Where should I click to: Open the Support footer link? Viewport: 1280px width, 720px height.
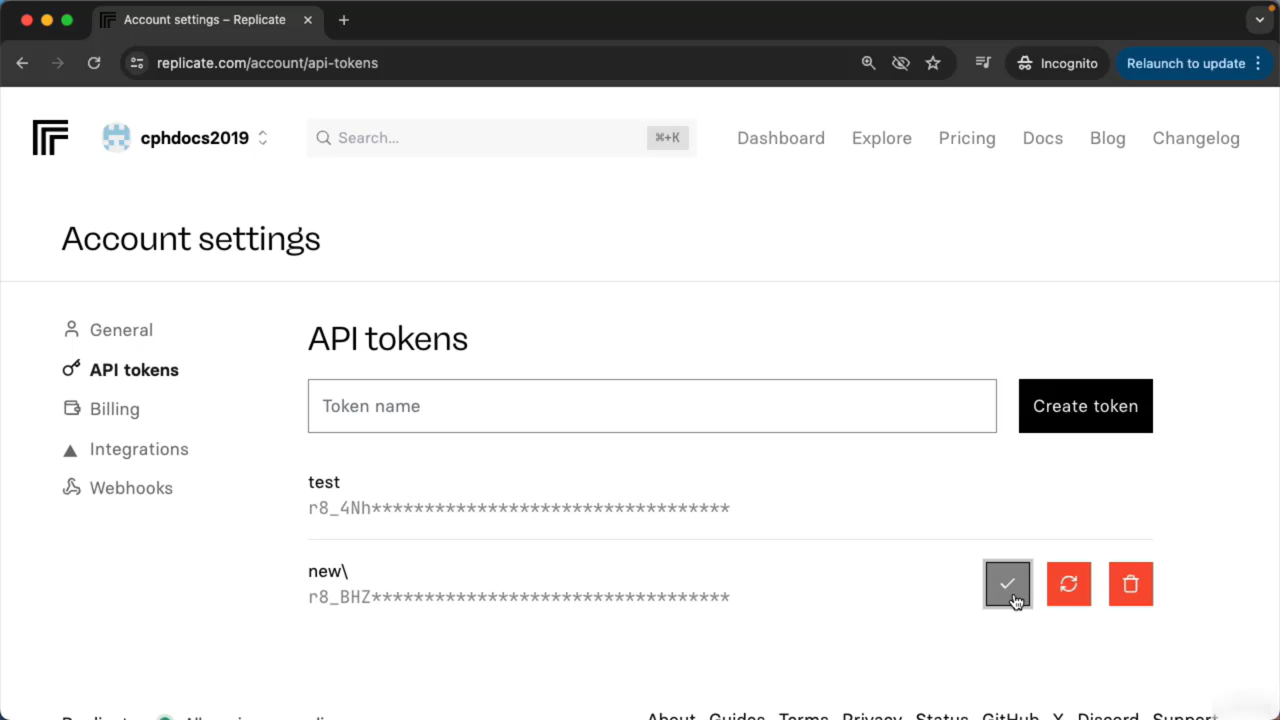tap(1184, 716)
